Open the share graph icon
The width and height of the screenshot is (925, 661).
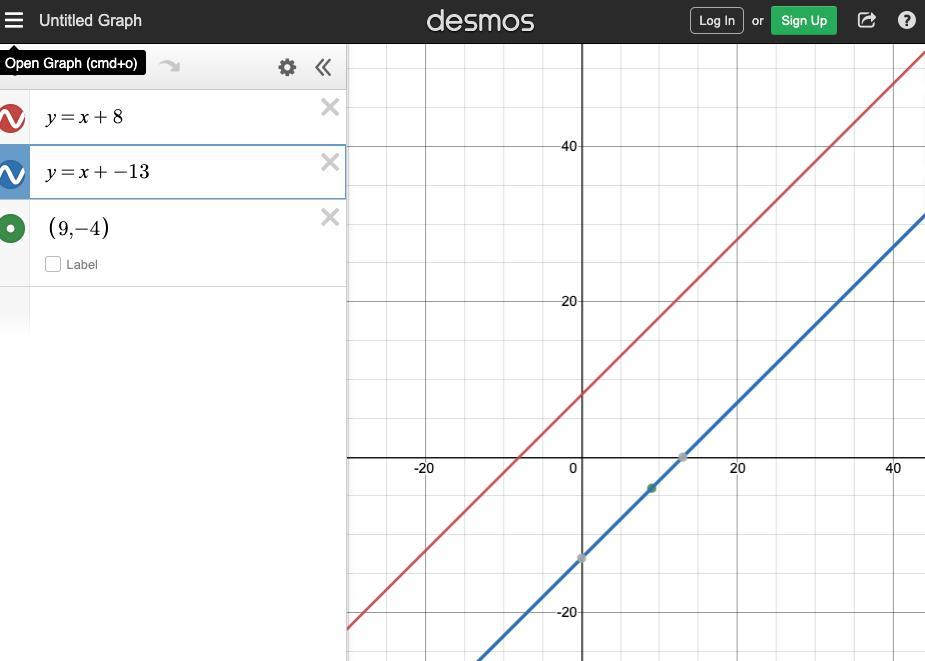[866, 20]
